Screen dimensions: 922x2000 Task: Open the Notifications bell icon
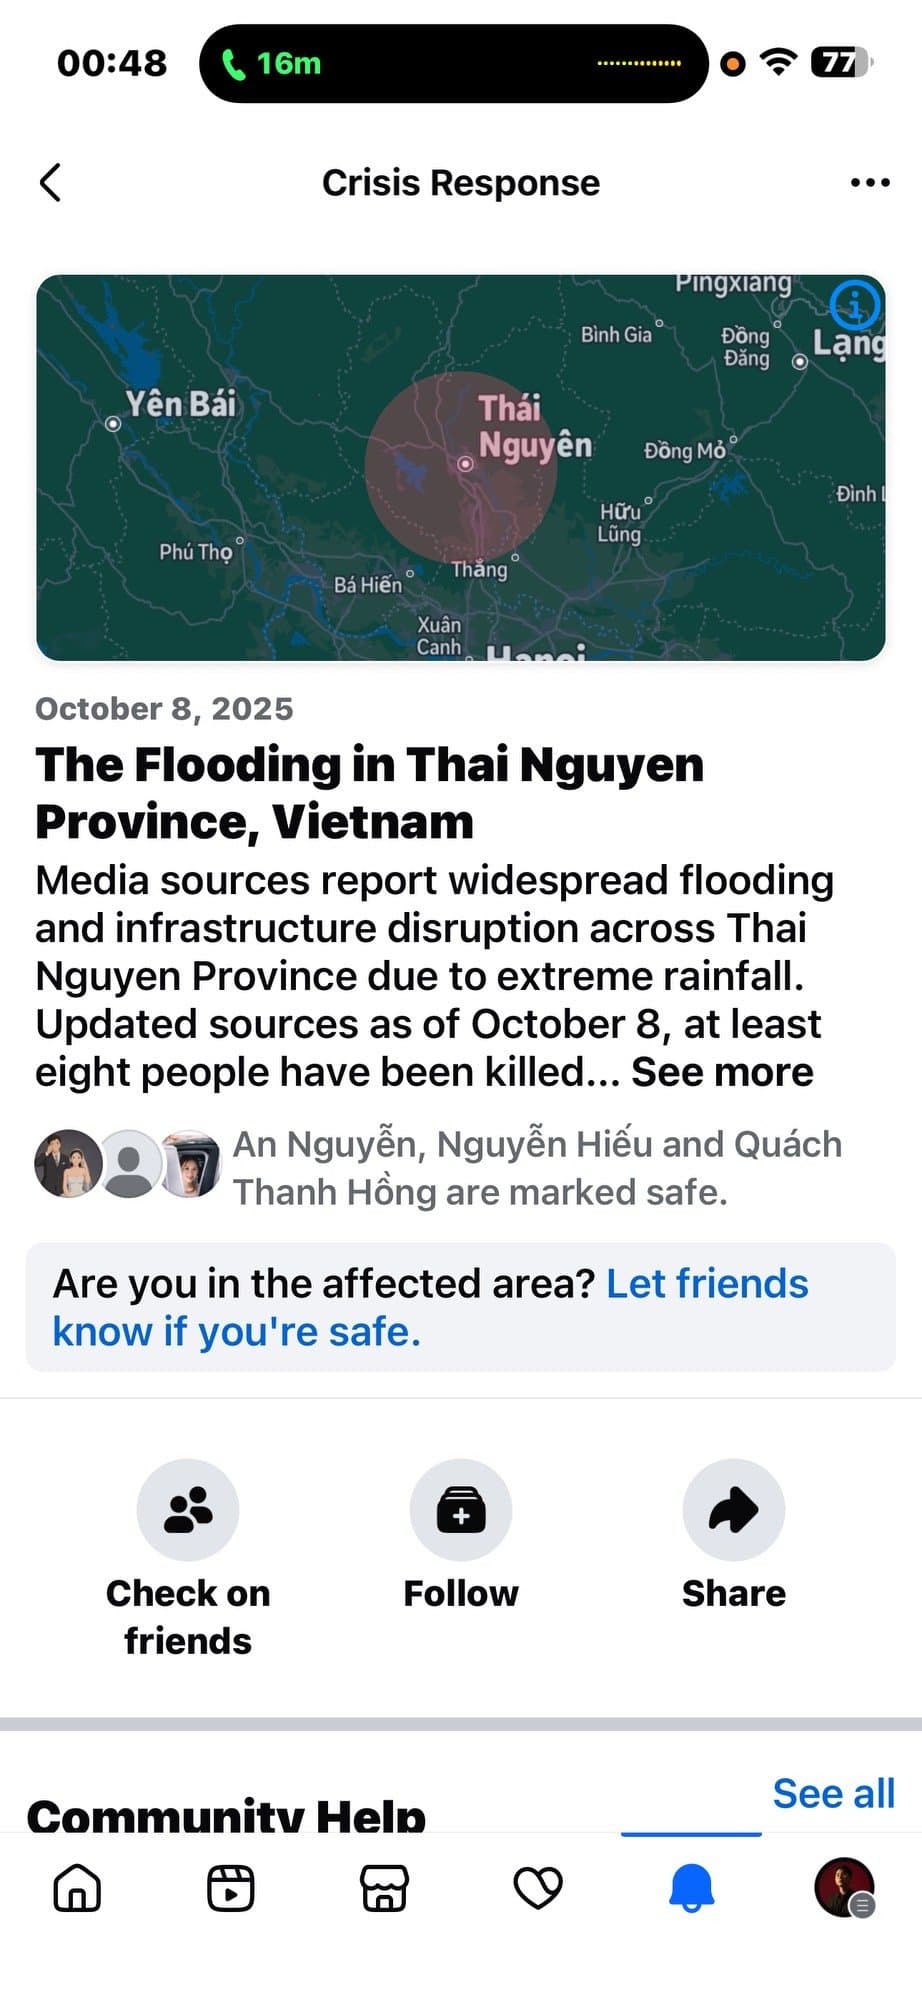point(691,1888)
